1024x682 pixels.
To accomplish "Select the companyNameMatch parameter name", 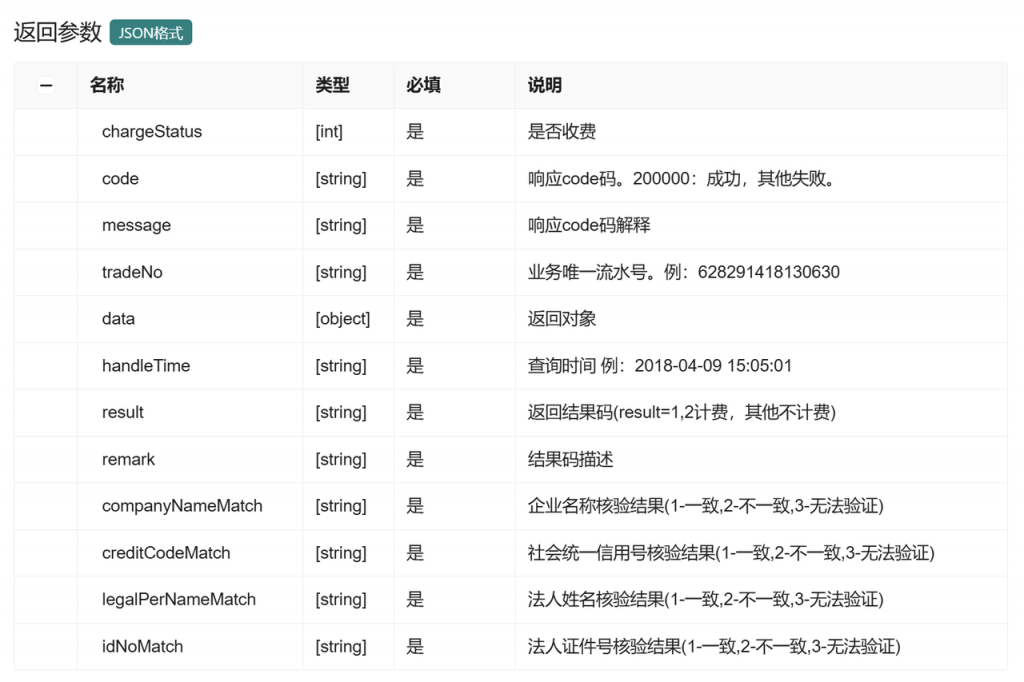I will pos(182,506).
